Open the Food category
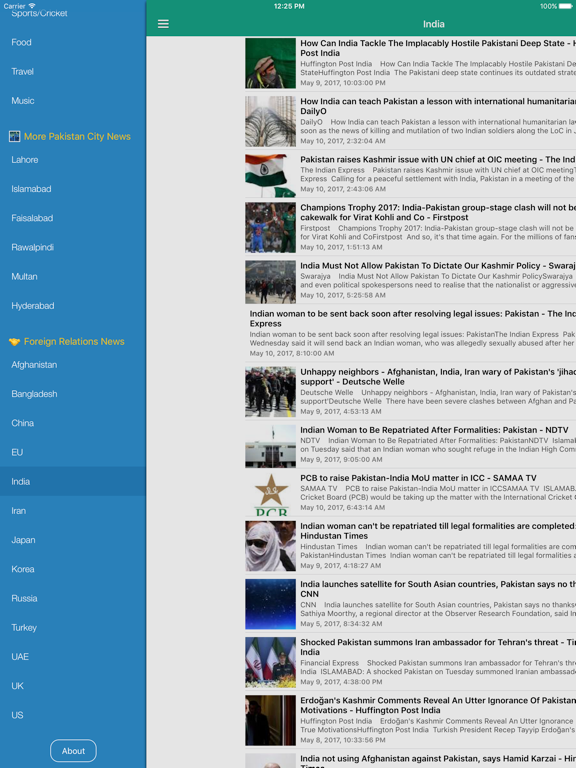This screenshot has width=576, height=768. point(72,42)
